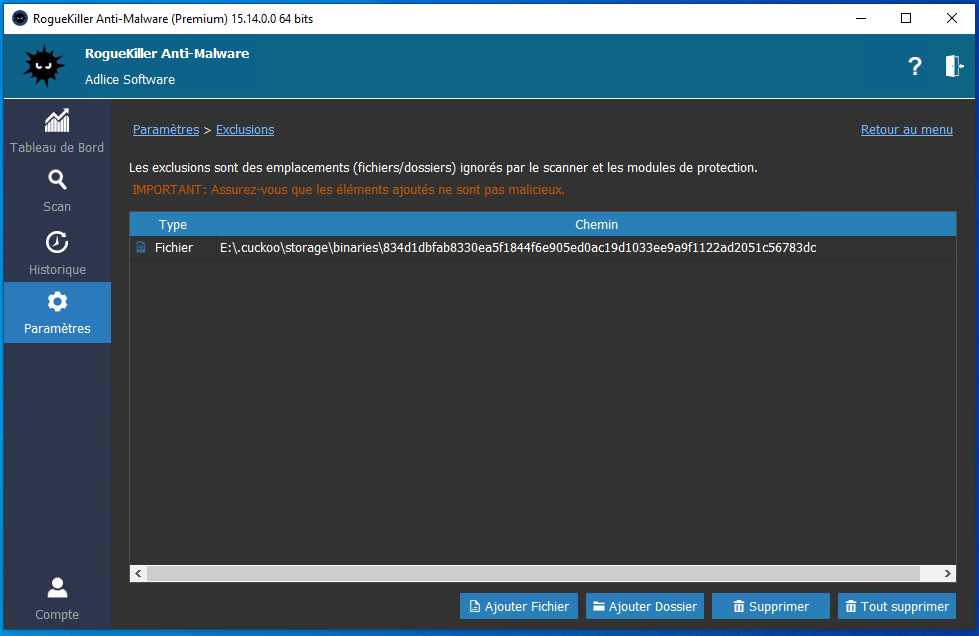
Task: Open the Historique clock icon
Action: [57, 243]
